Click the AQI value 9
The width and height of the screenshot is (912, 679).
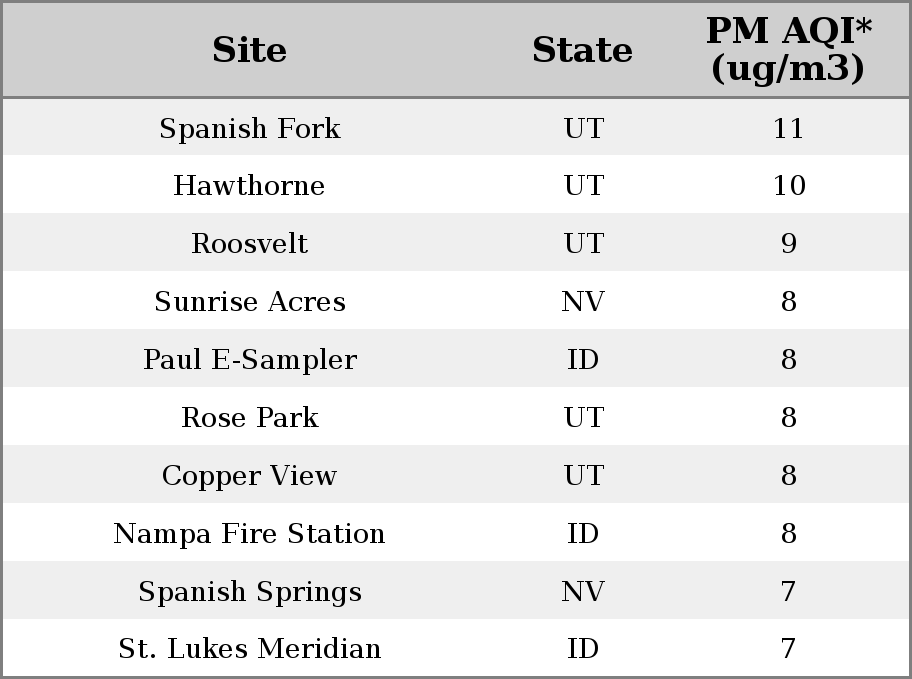coord(789,243)
